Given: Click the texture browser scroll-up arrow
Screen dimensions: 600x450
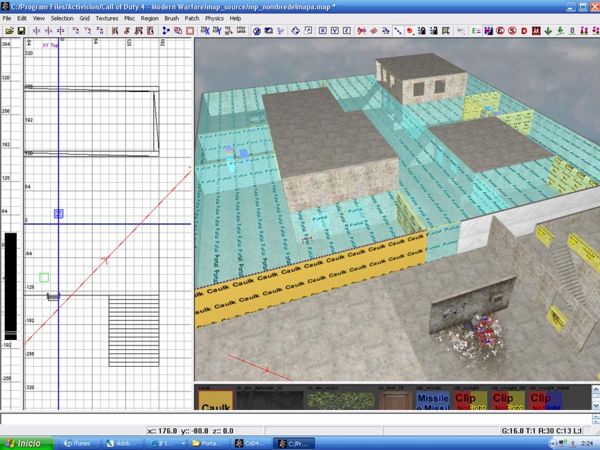Looking at the screenshot, I should 596,390.
